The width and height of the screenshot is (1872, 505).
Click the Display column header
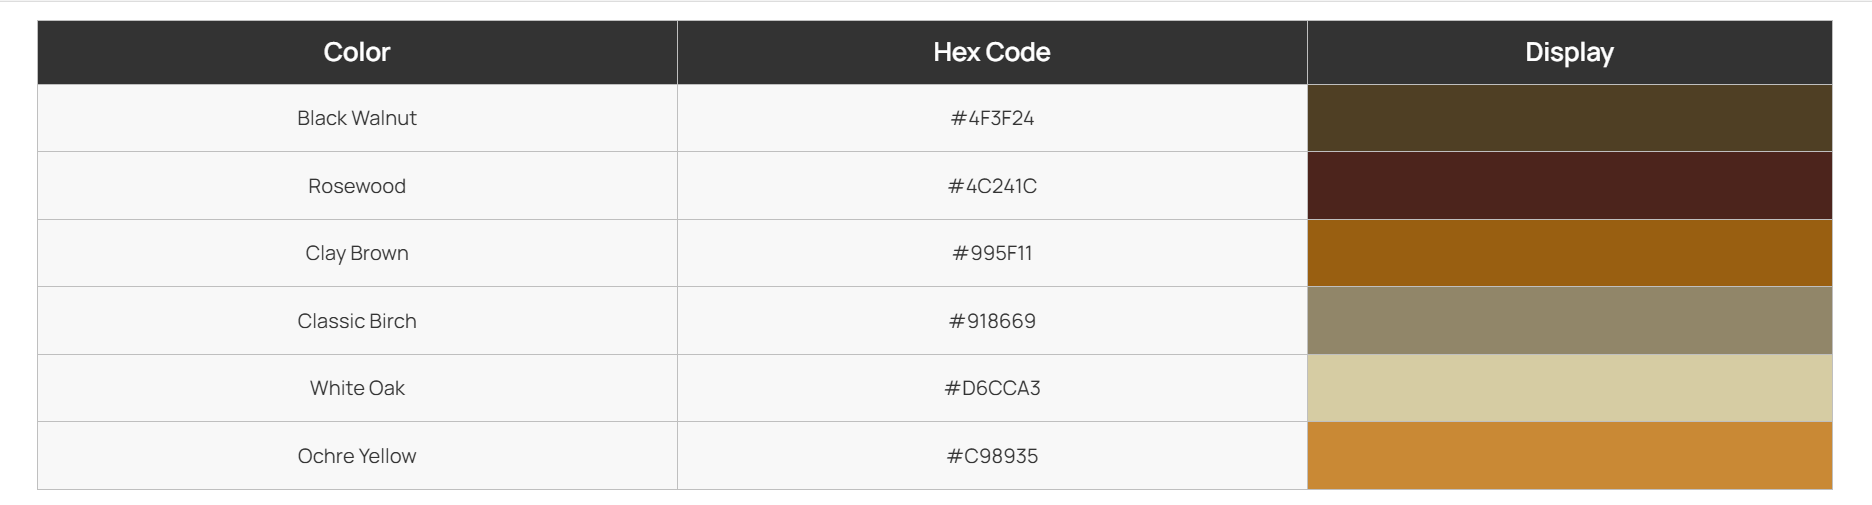[x=1569, y=52]
